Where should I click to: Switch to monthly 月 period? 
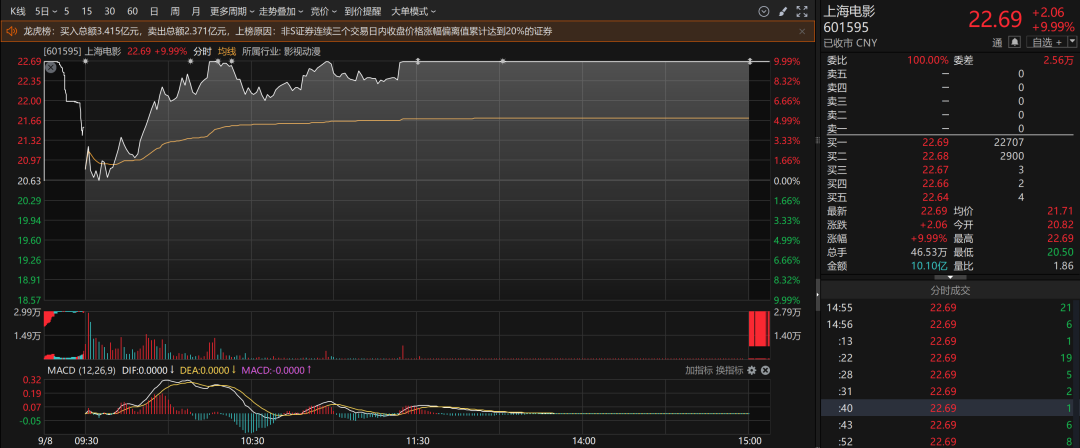196,12
